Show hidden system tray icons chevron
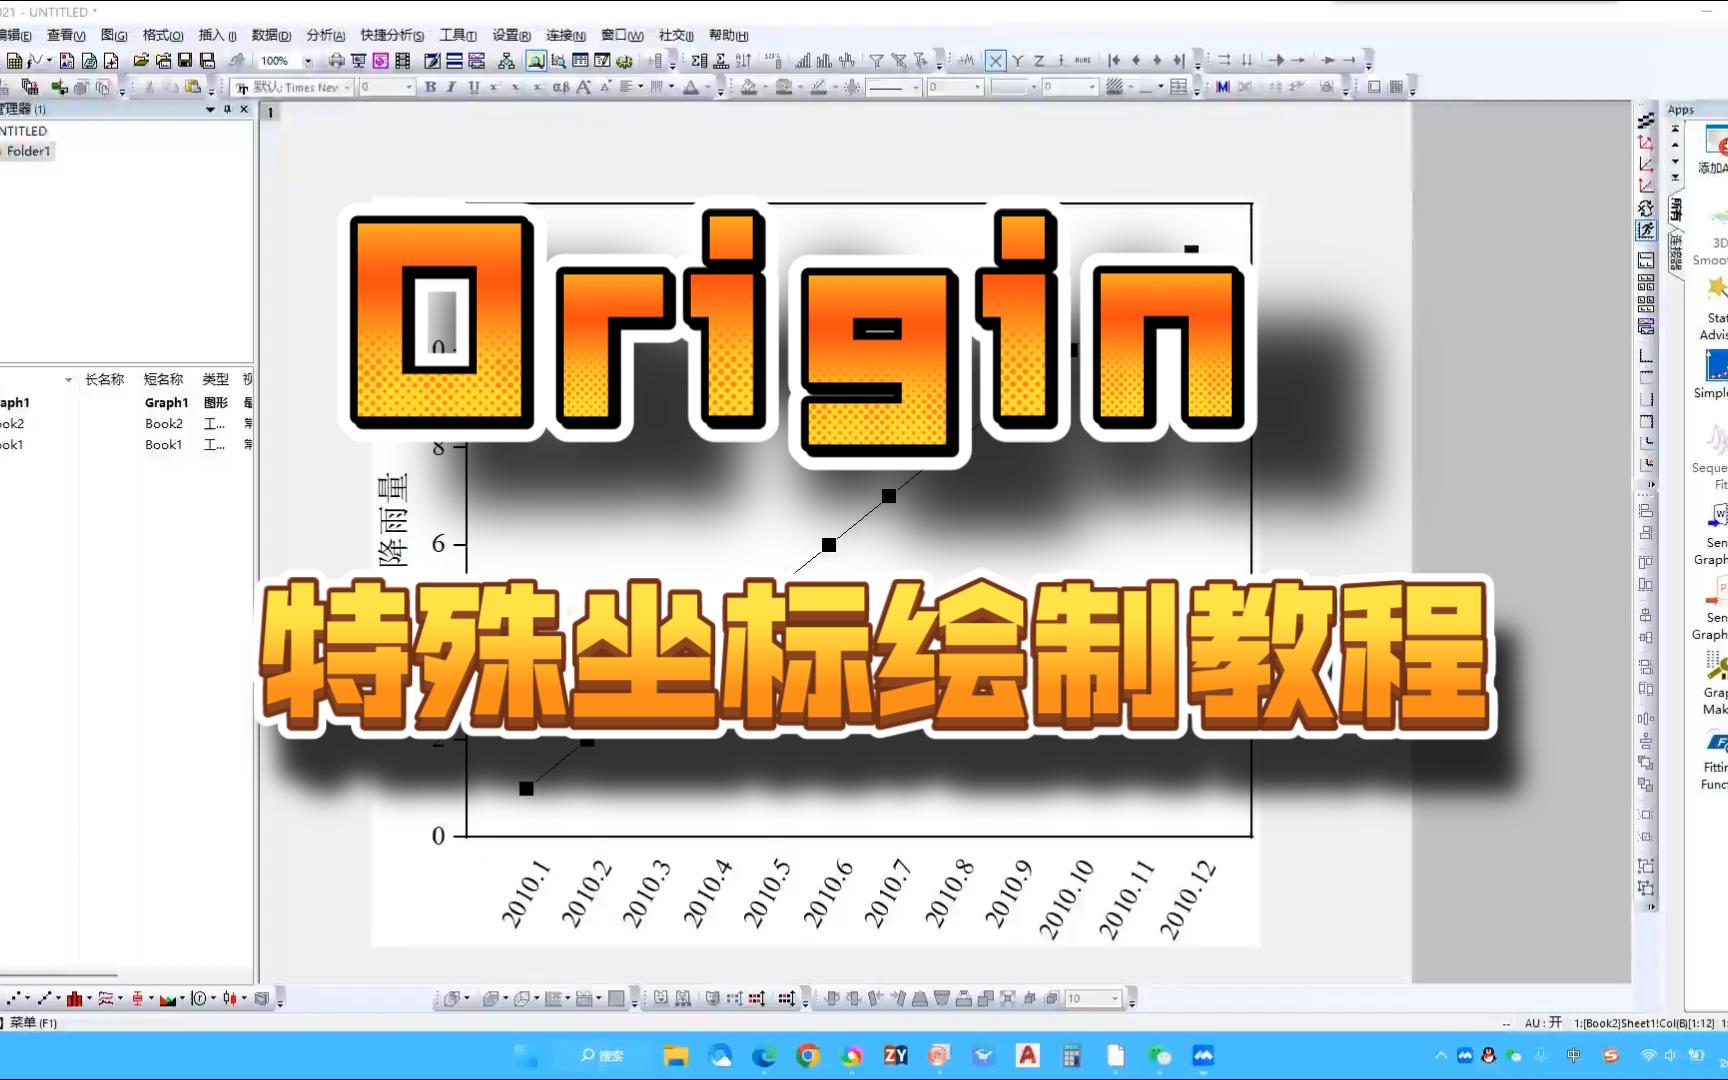The width and height of the screenshot is (1728, 1080). (1440, 1055)
